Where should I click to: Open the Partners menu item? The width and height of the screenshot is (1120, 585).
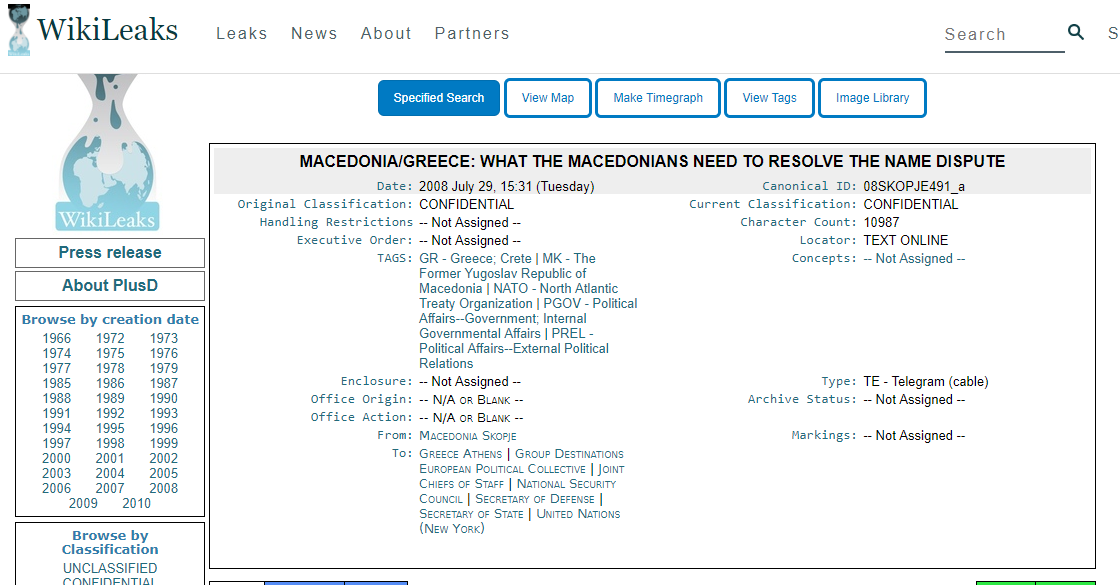point(472,33)
